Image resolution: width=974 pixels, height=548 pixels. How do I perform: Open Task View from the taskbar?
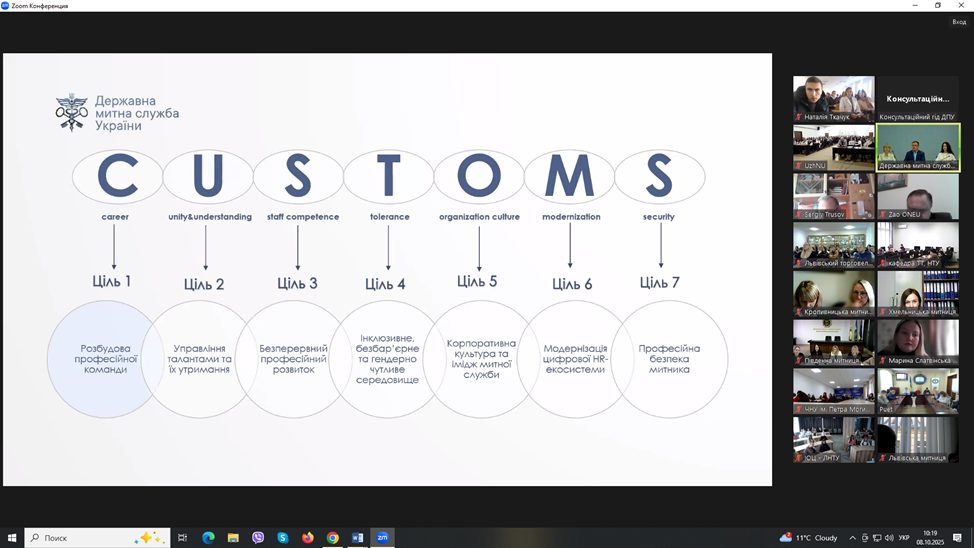point(183,537)
